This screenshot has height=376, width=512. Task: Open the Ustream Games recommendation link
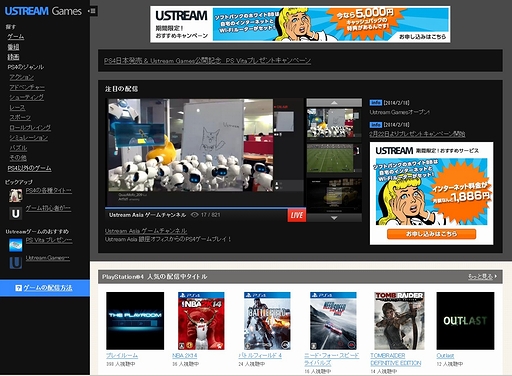[48, 258]
